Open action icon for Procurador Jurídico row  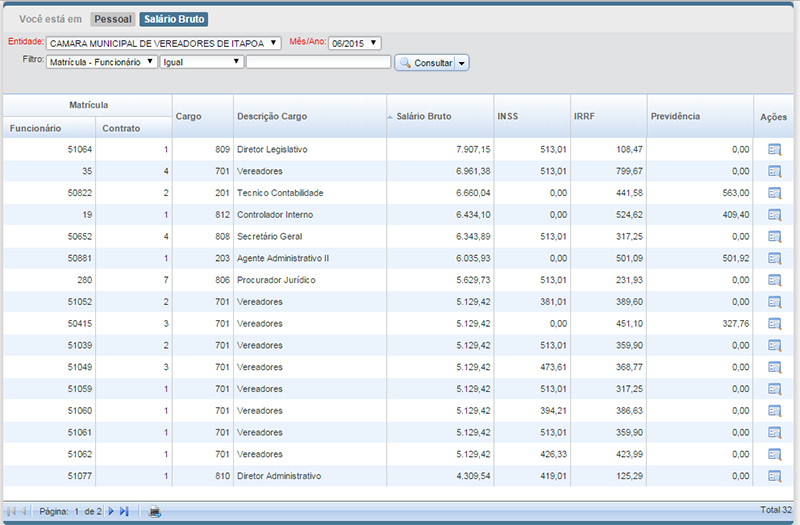(x=774, y=281)
